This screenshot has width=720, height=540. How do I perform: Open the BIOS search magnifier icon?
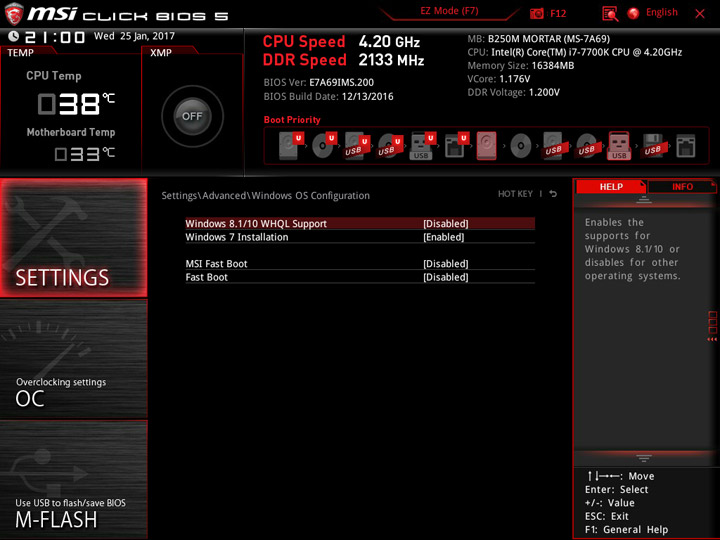pos(610,13)
